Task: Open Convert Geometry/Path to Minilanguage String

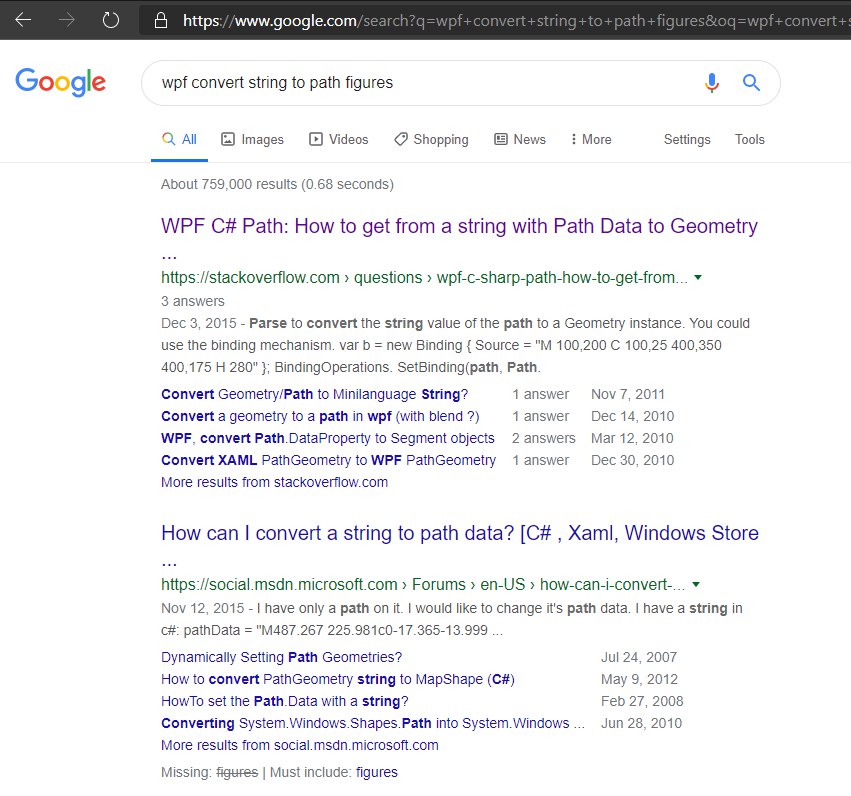Action: [x=314, y=394]
